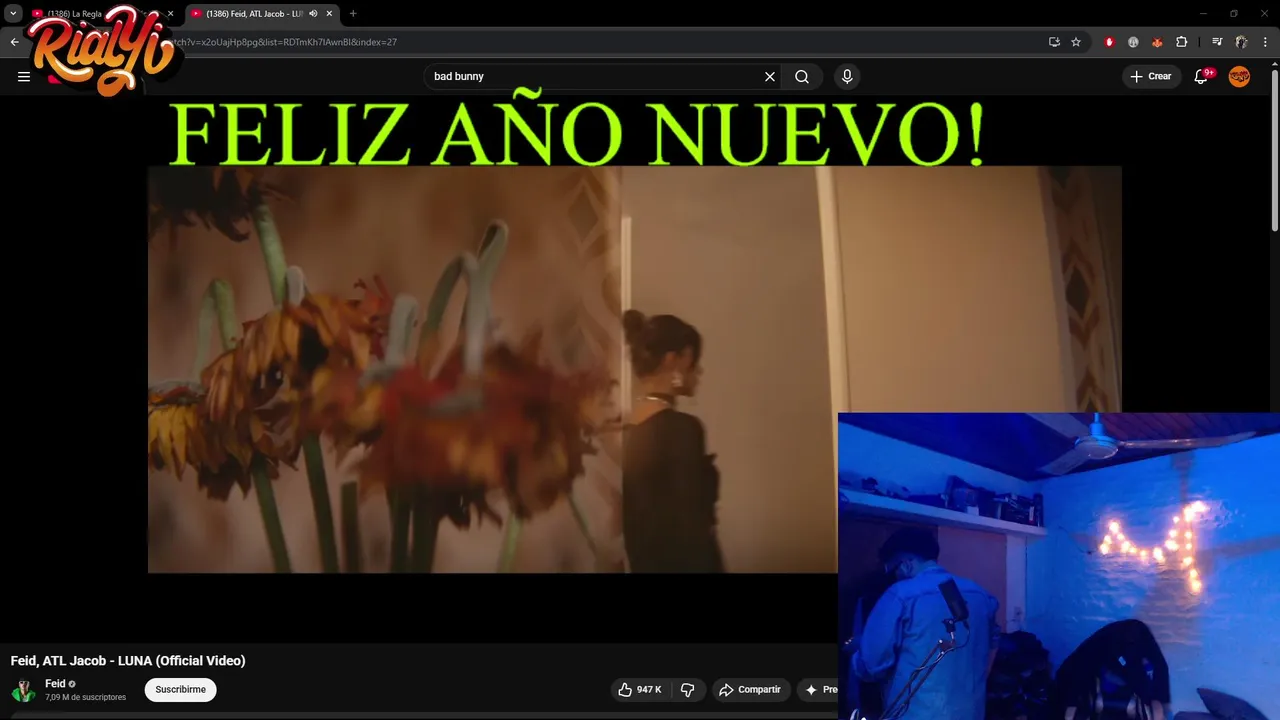
Task: Open the notifications bell
Action: click(1201, 77)
